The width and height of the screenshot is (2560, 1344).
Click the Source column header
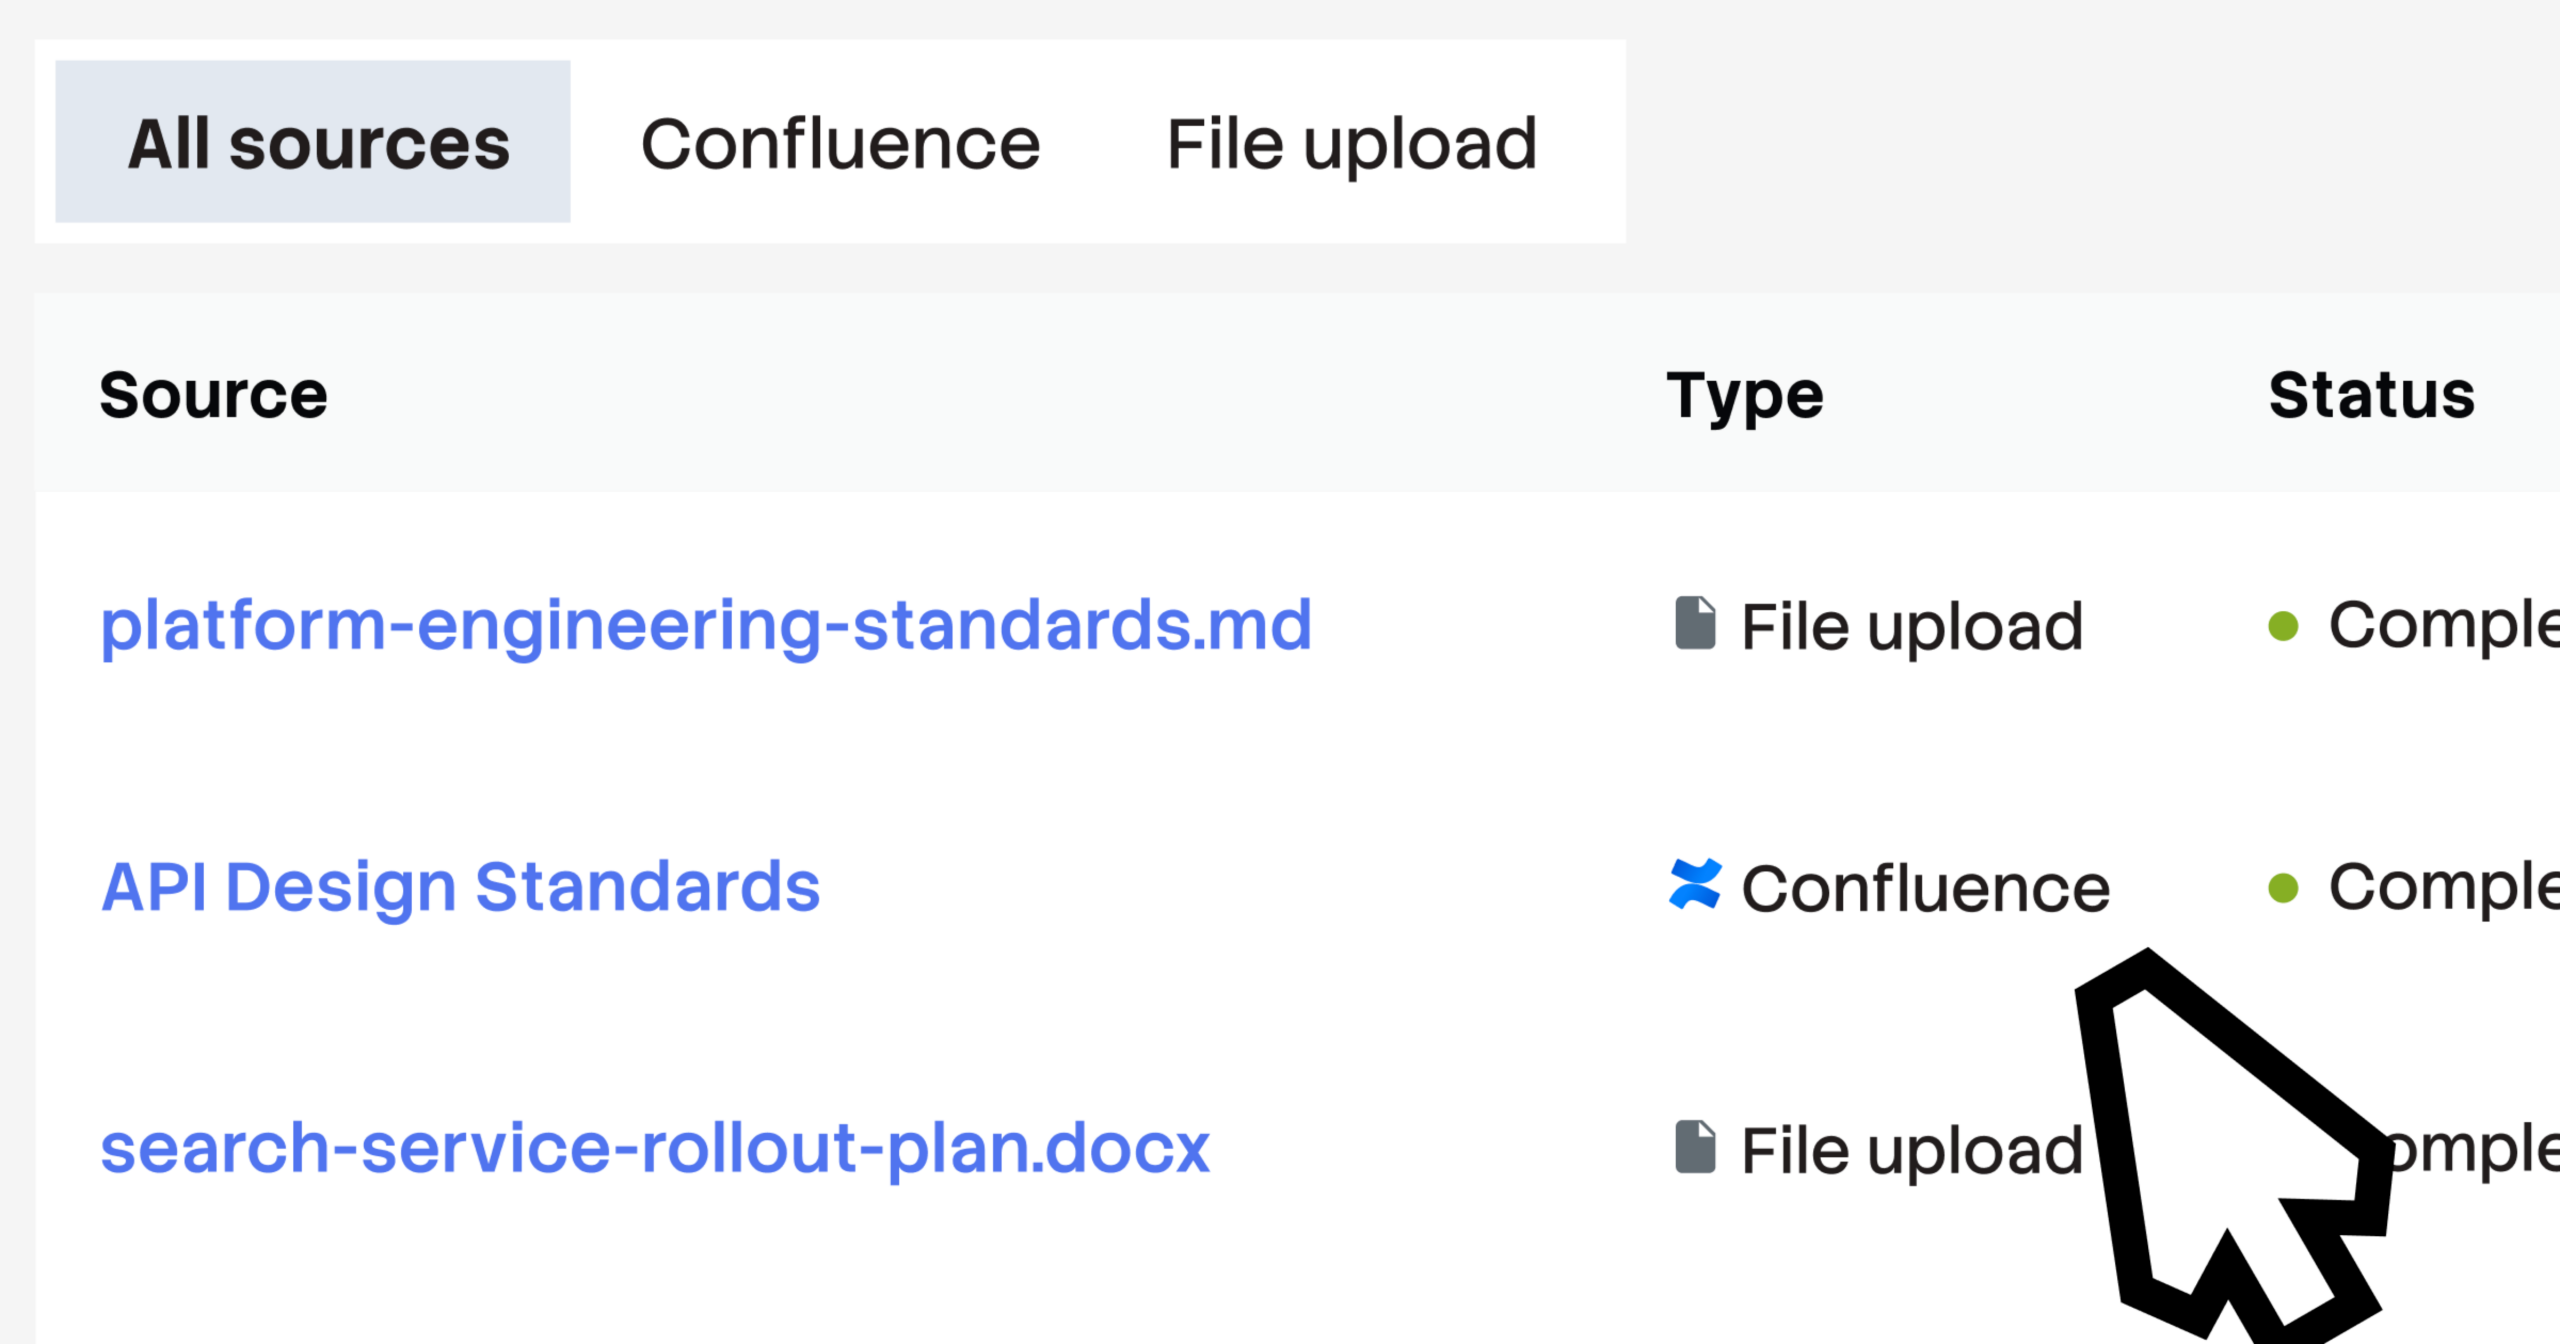(213, 395)
